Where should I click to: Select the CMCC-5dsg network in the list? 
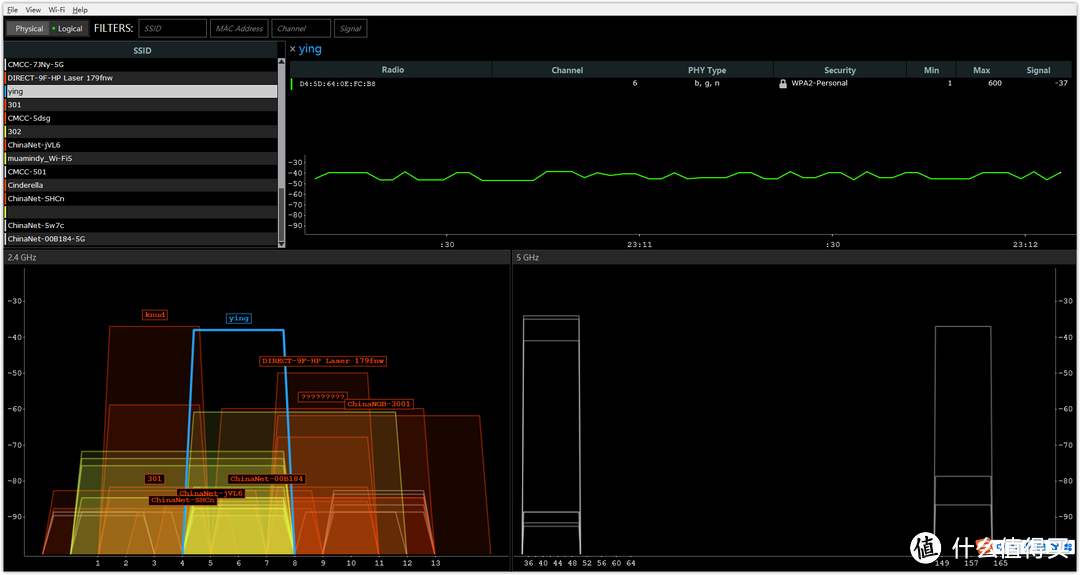click(x=141, y=118)
